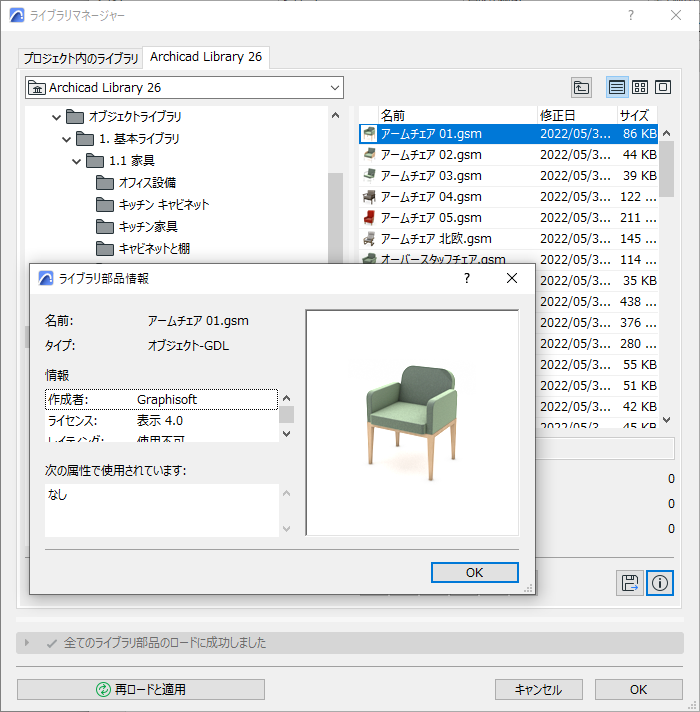
Task: Select アームチェア 北欧.gsm file name
Action: click(x=436, y=238)
